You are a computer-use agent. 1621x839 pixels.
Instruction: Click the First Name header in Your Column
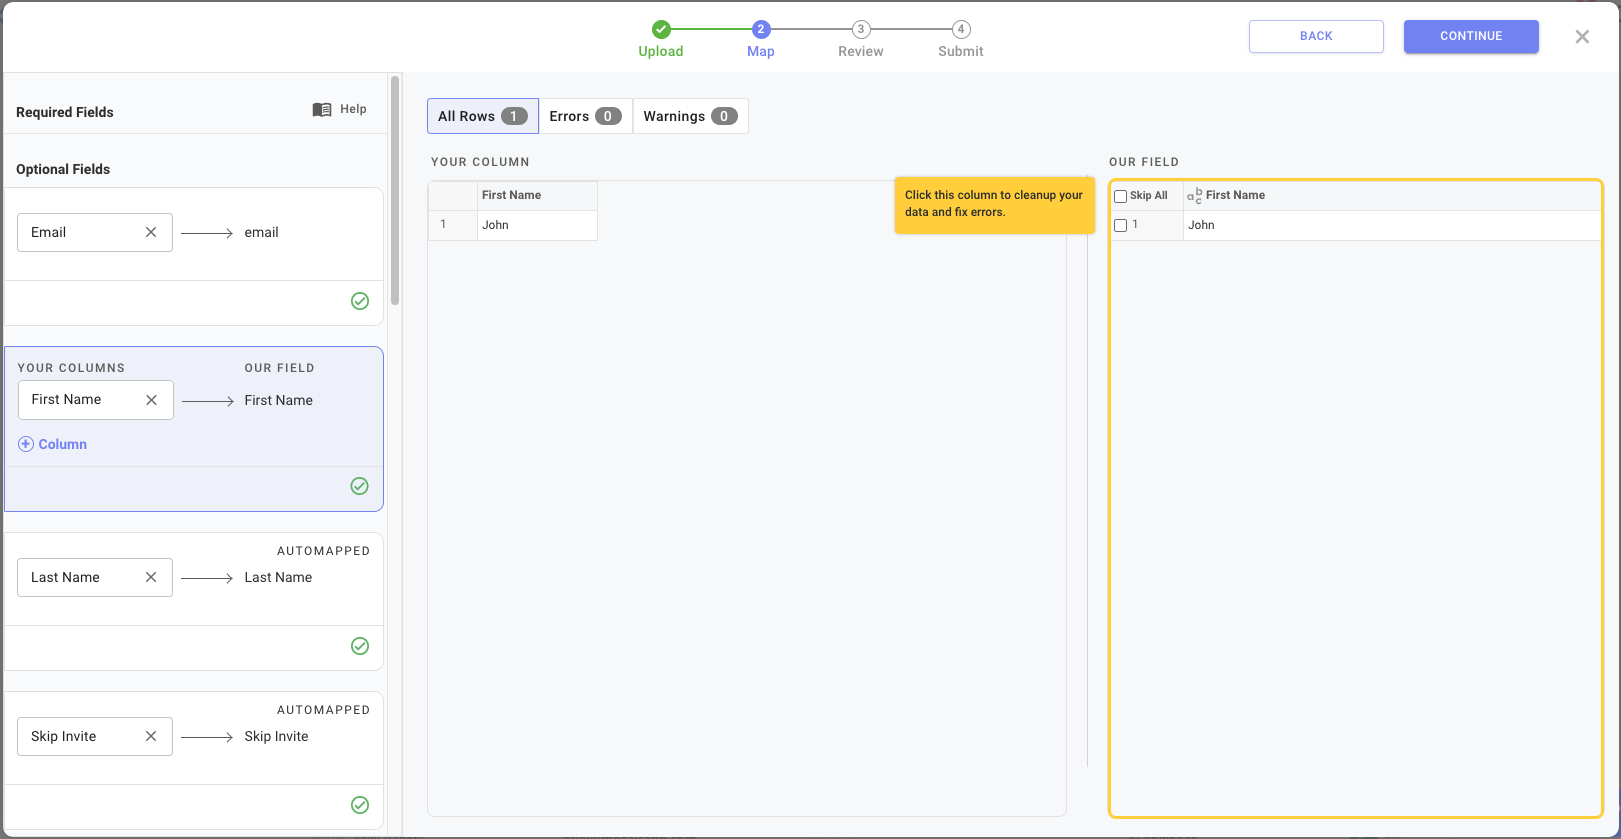[x=537, y=195]
